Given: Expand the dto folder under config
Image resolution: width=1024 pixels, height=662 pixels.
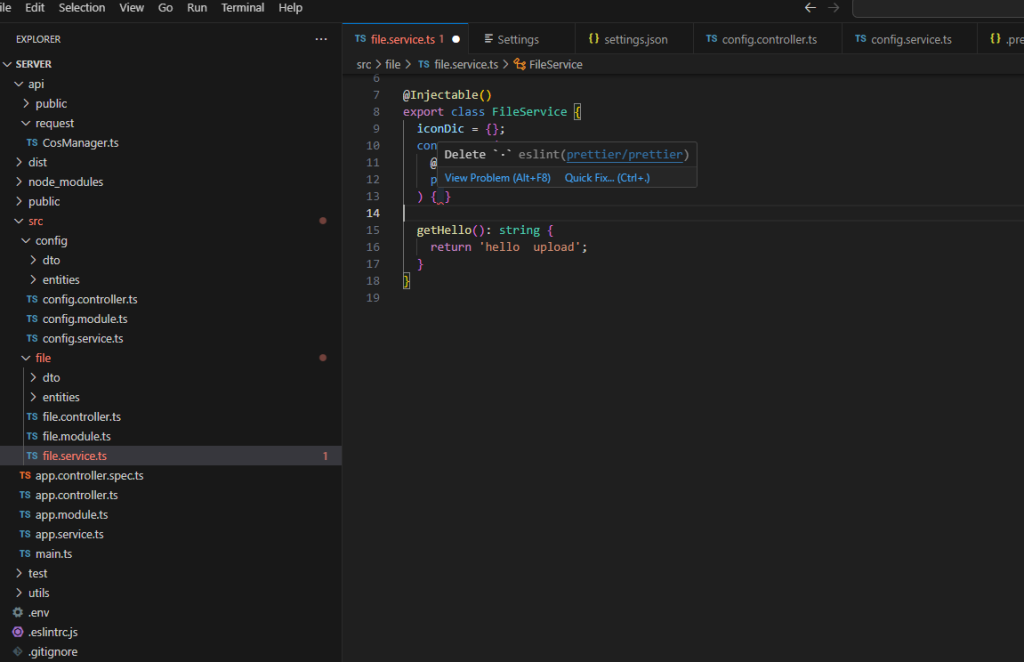Looking at the screenshot, I should 32,259.
